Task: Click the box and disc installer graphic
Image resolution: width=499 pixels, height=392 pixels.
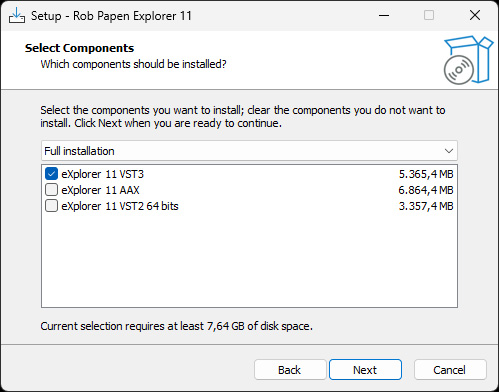Action: (x=468, y=60)
